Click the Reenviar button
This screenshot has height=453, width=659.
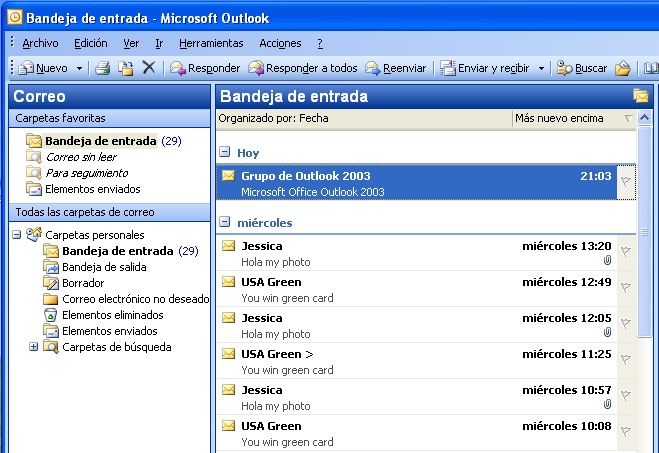point(396,68)
